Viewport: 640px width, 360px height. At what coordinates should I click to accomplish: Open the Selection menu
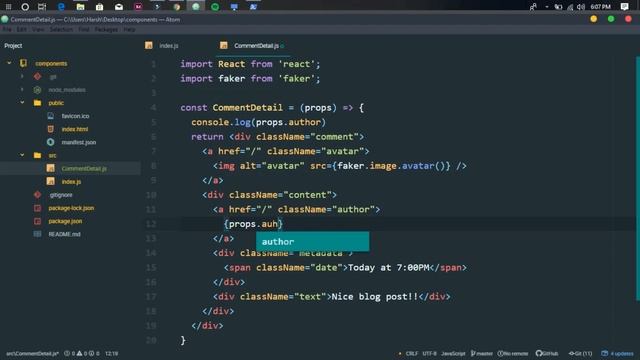(61, 29)
